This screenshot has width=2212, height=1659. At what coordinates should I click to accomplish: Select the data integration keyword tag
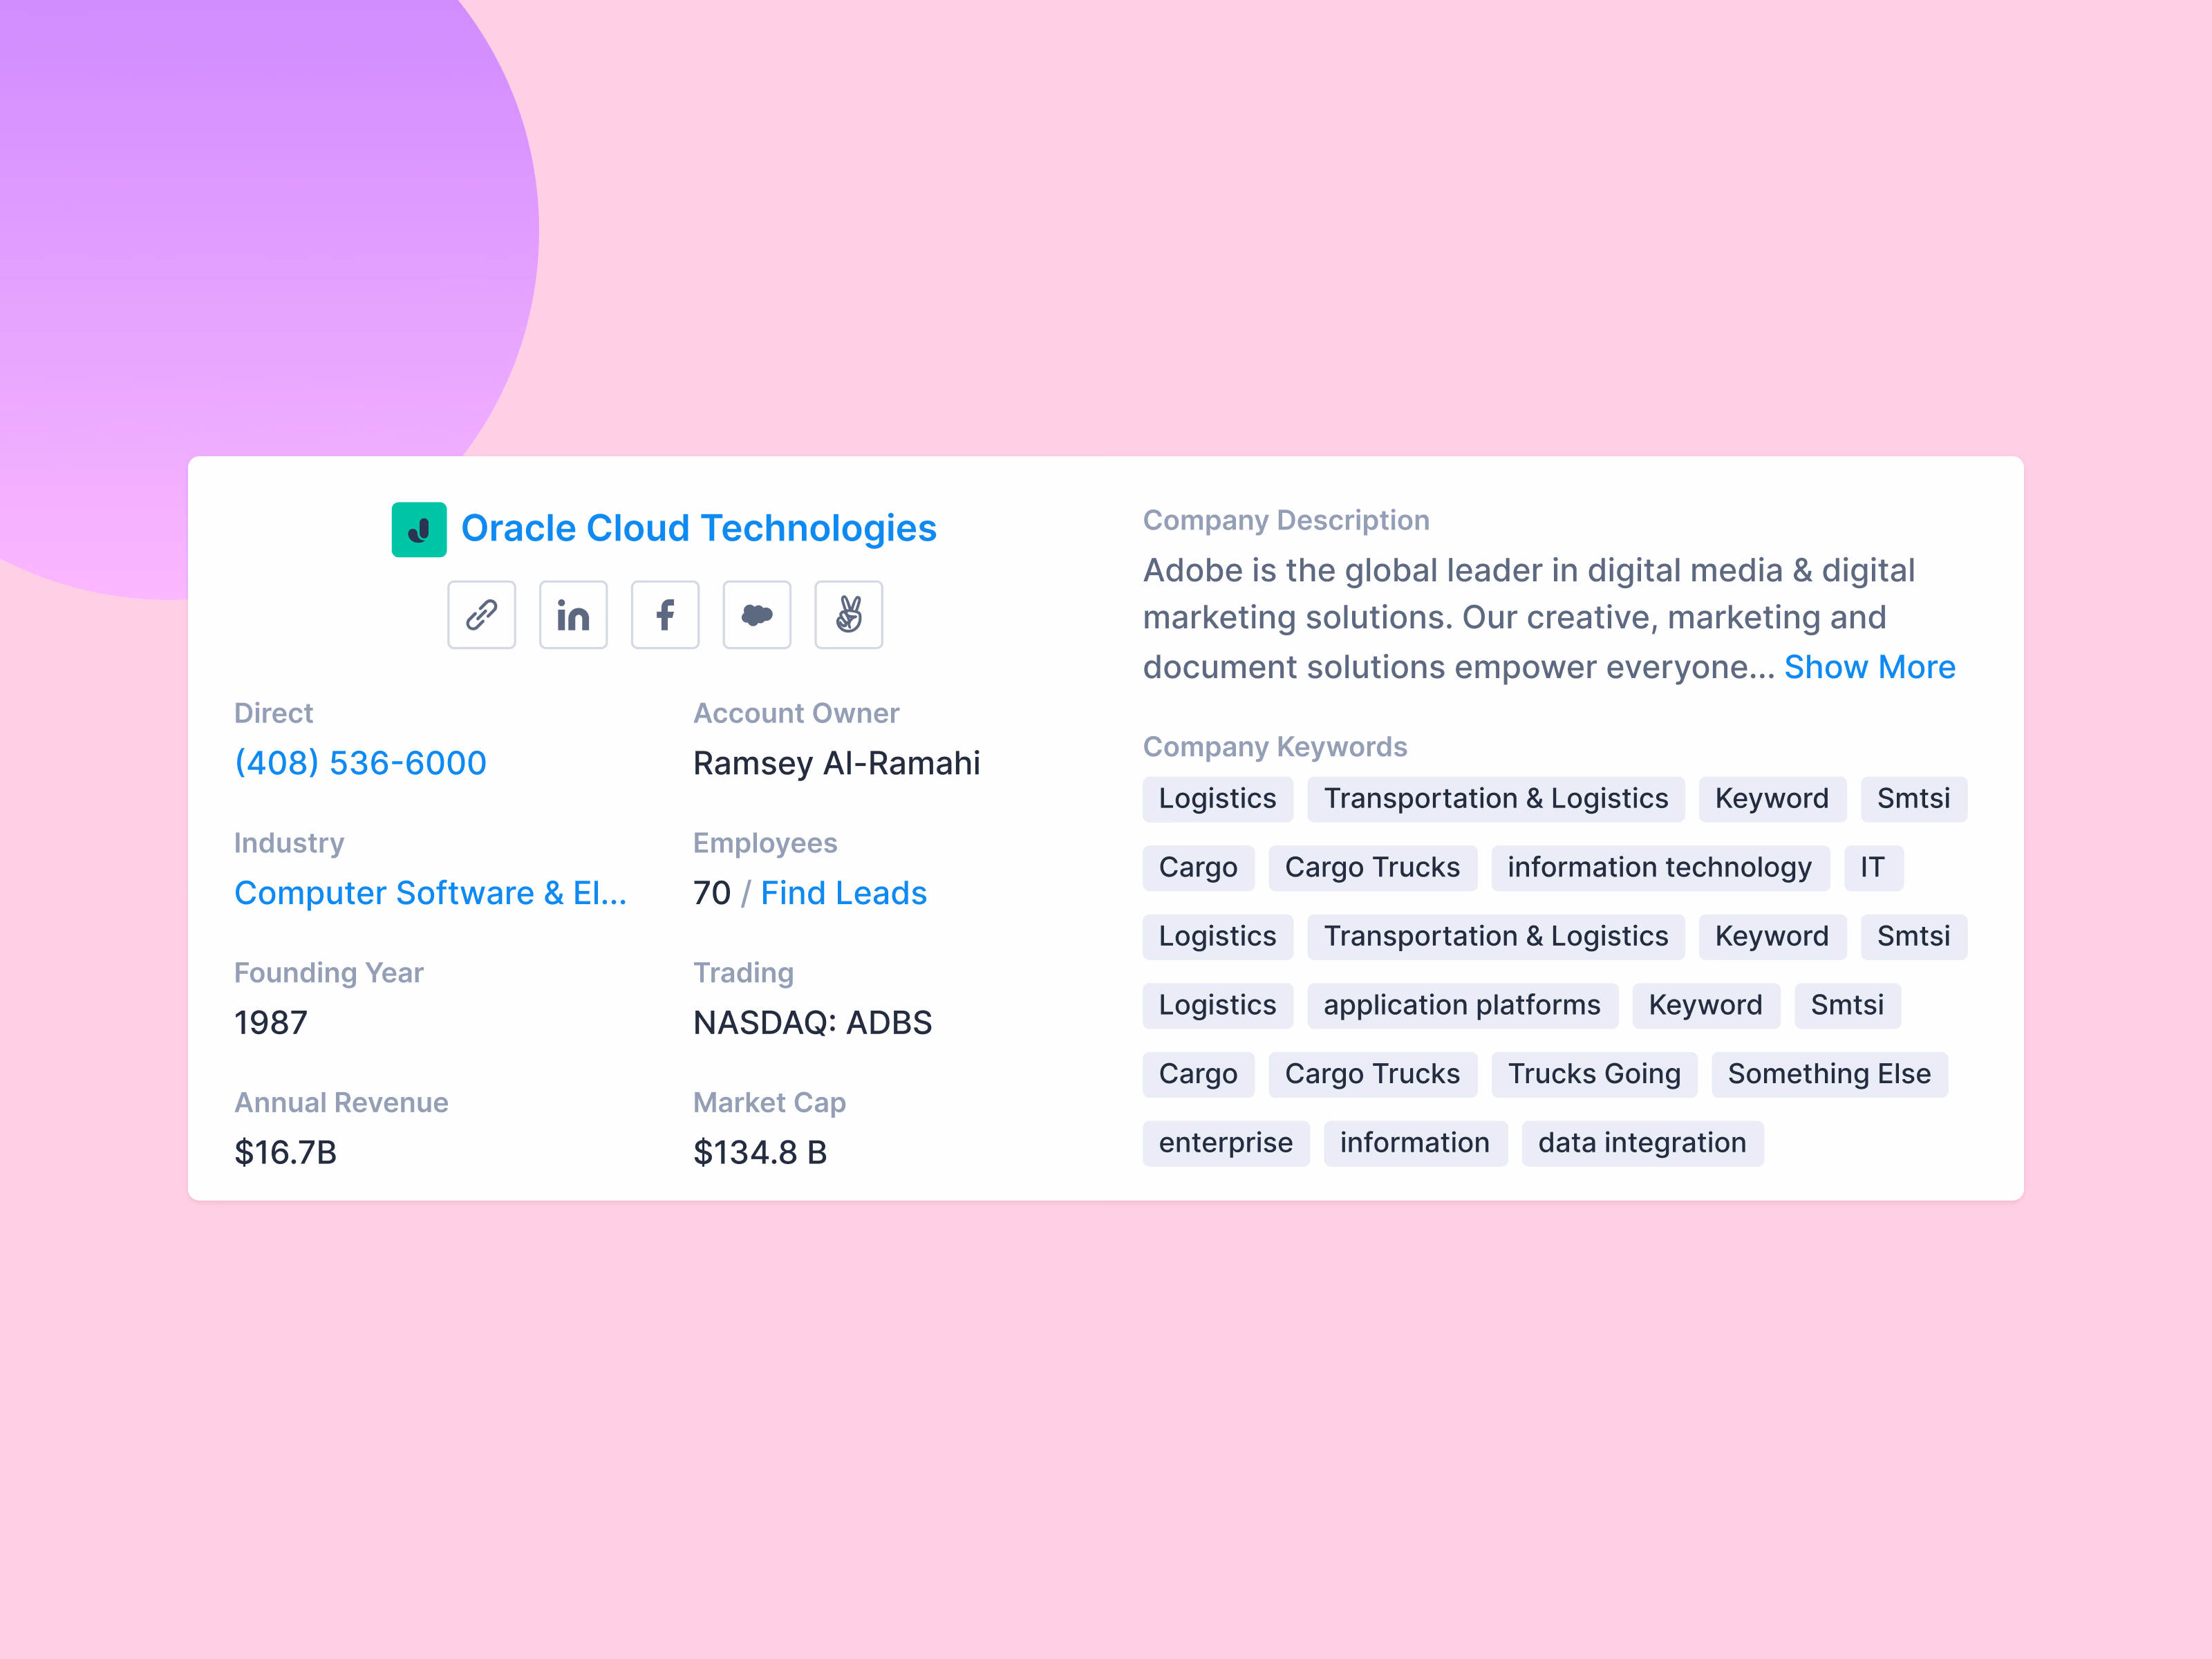click(1642, 1143)
